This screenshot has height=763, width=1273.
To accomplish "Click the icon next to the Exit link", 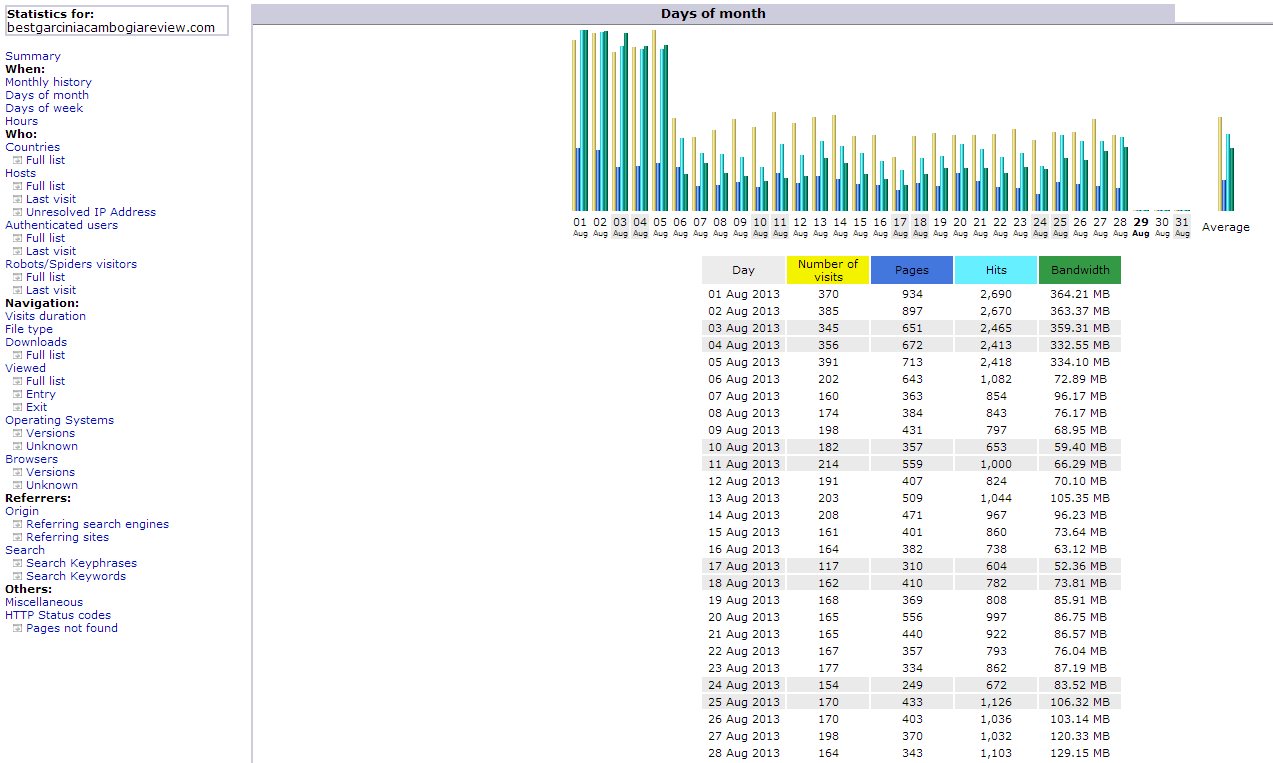I will [17, 407].
